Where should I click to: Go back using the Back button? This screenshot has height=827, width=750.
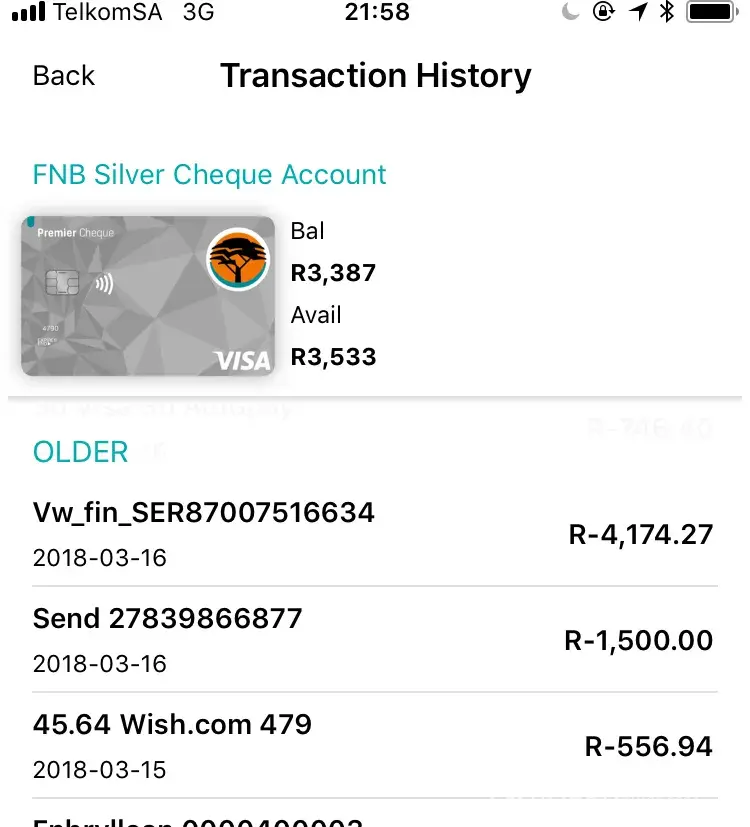click(63, 76)
